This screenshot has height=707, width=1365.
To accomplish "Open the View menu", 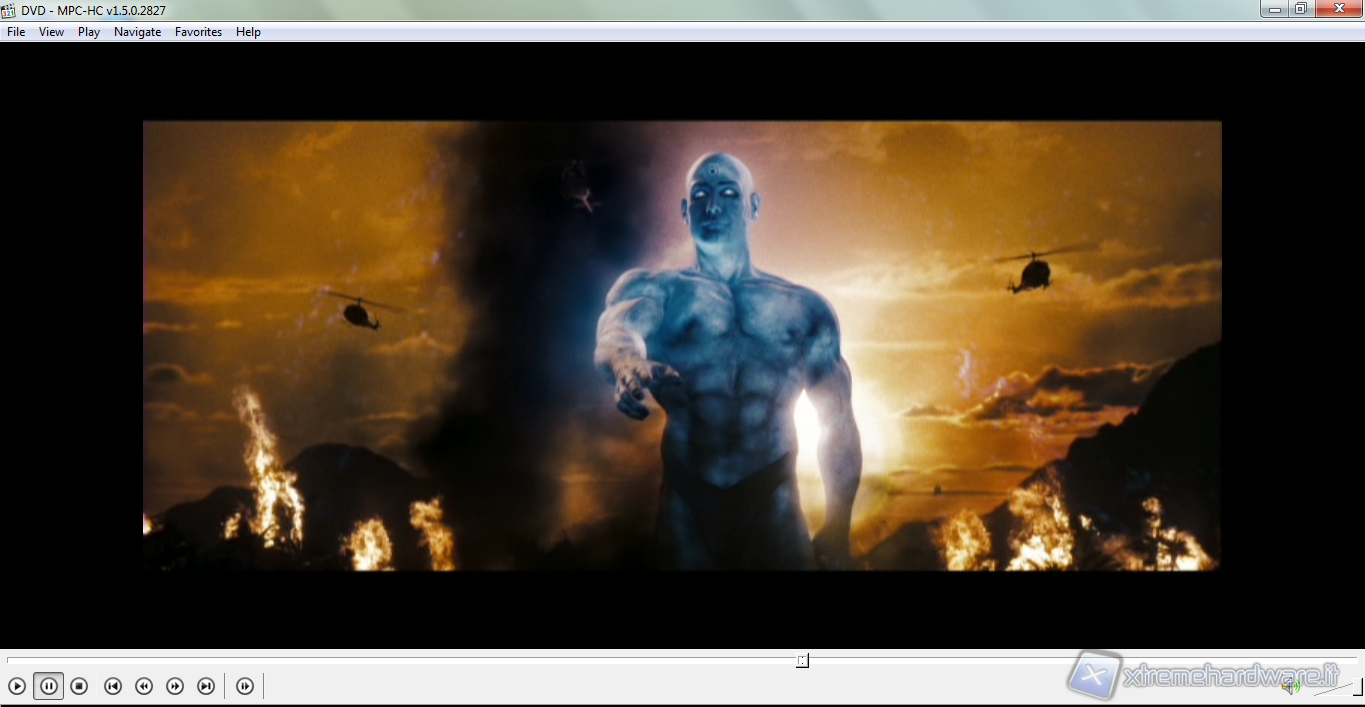I will pyautogui.click(x=51, y=32).
